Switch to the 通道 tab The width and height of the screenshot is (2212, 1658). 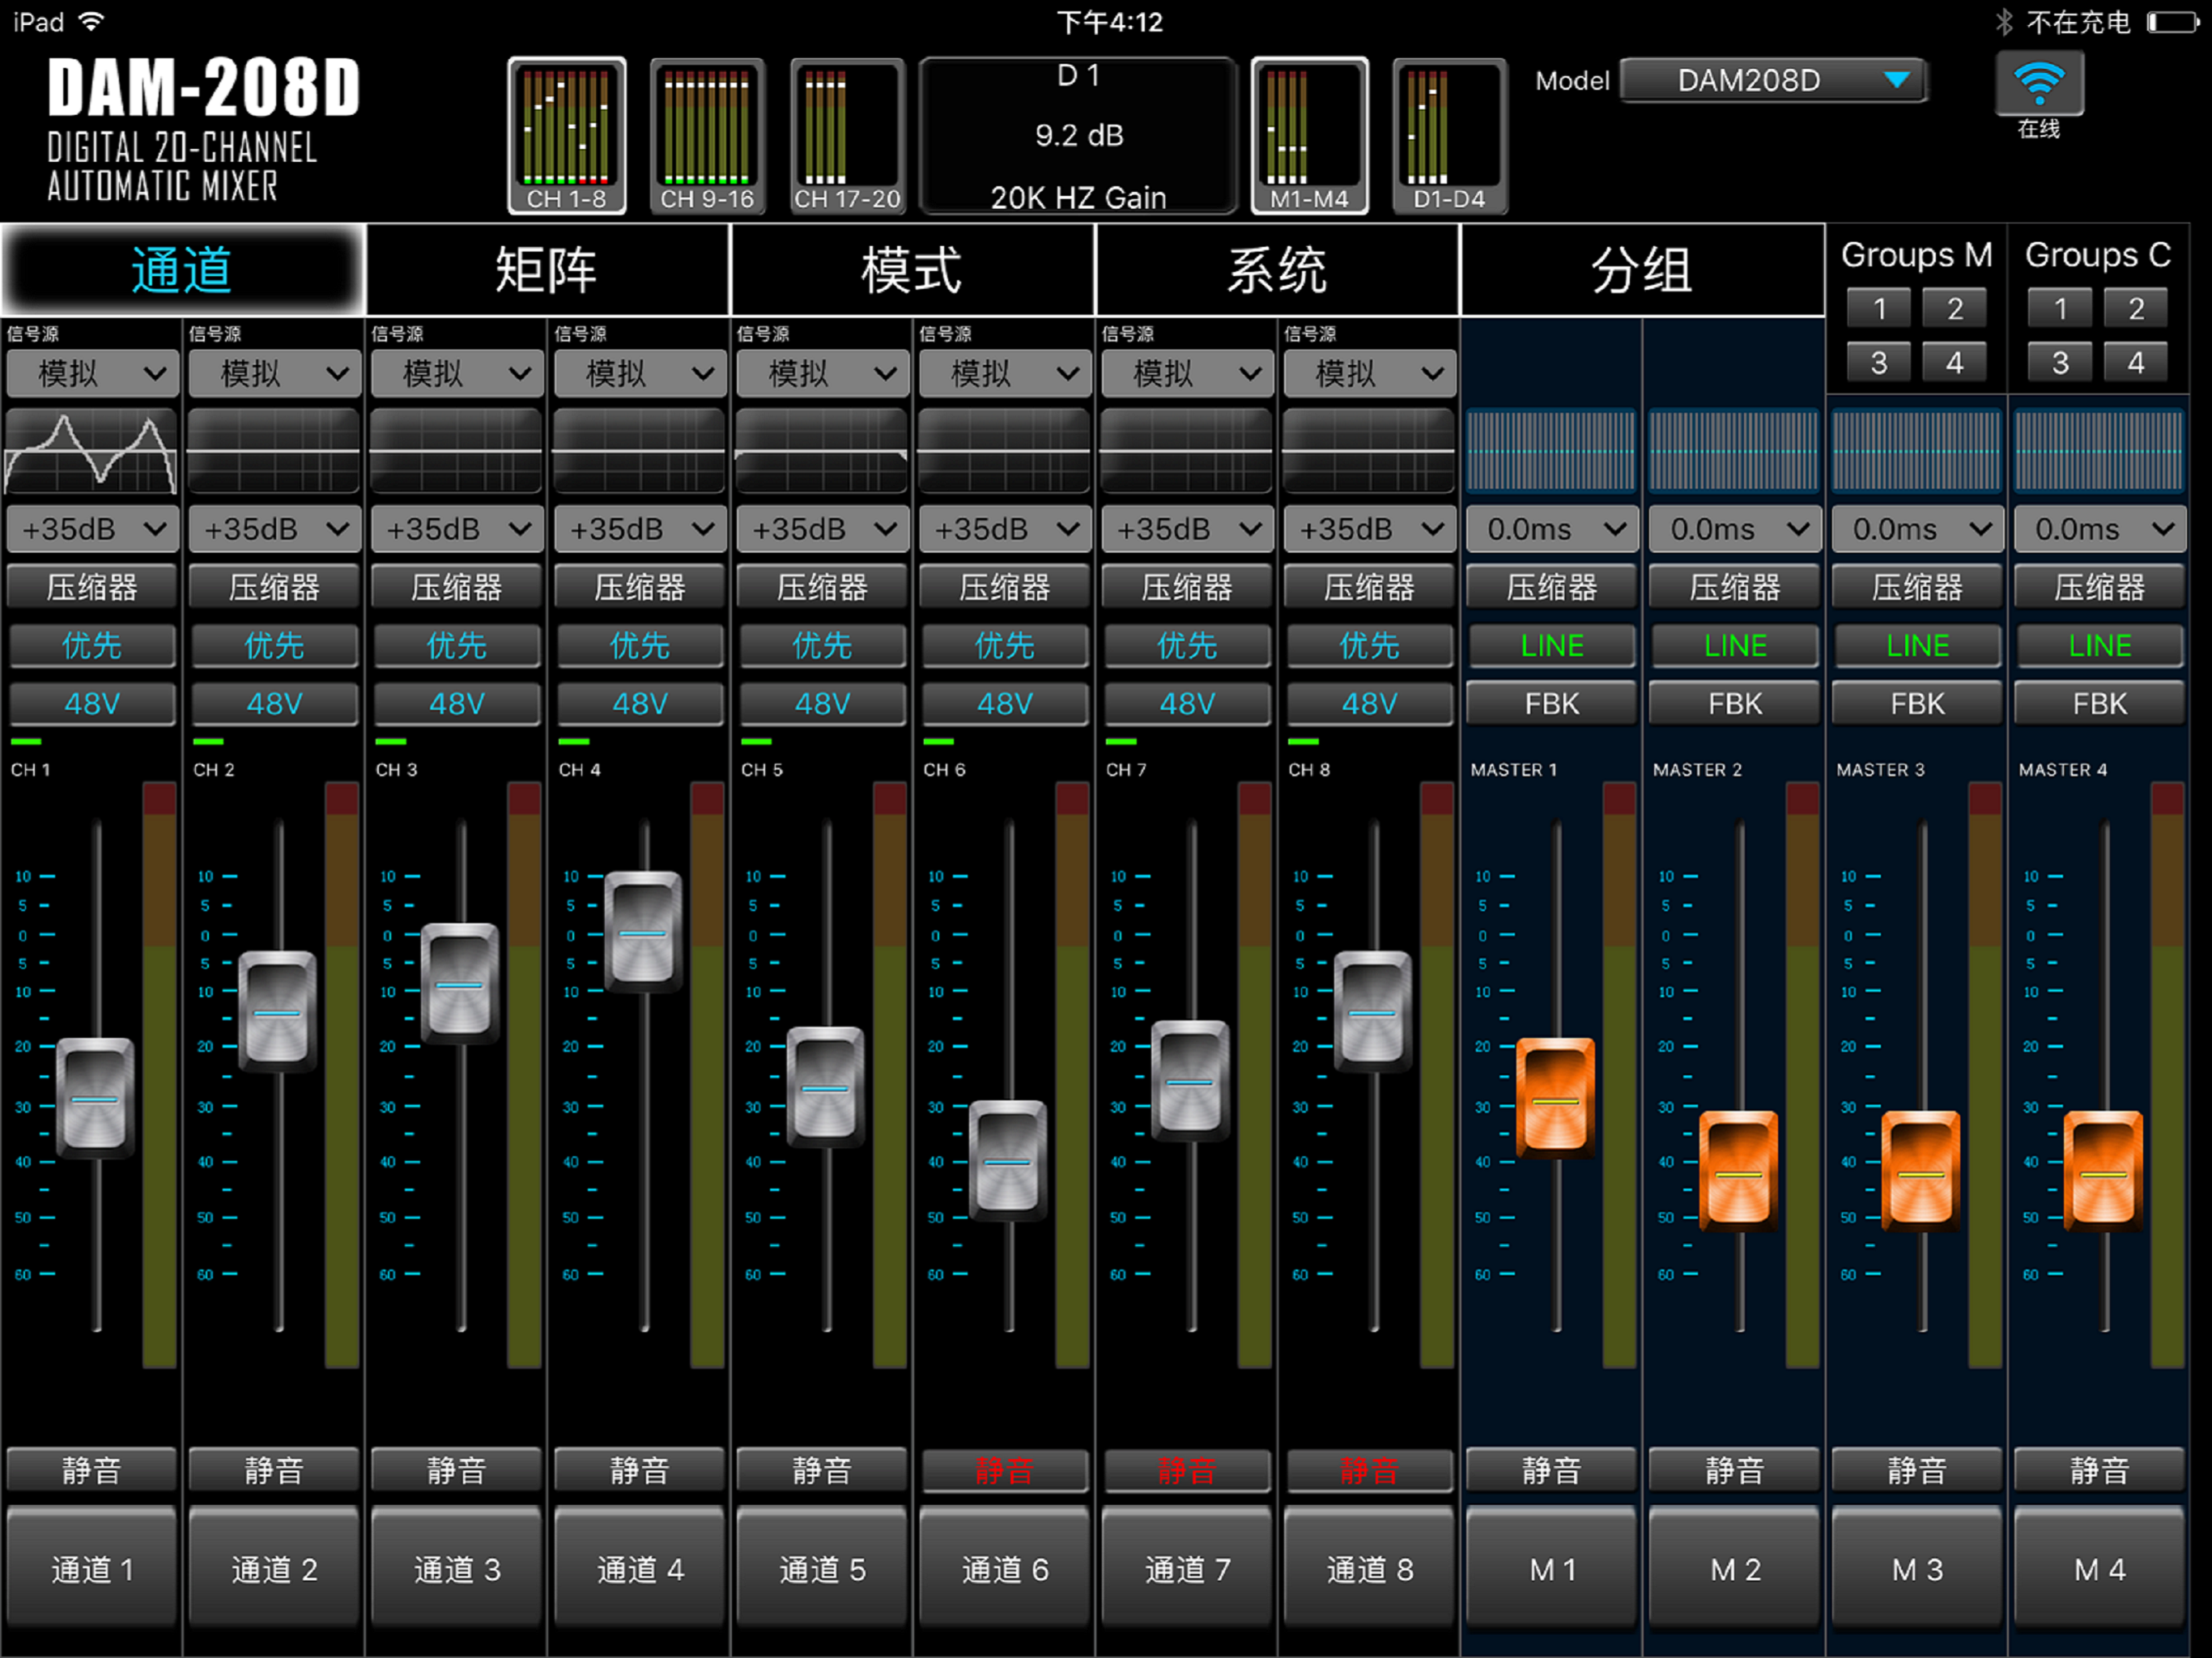pos(182,270)
